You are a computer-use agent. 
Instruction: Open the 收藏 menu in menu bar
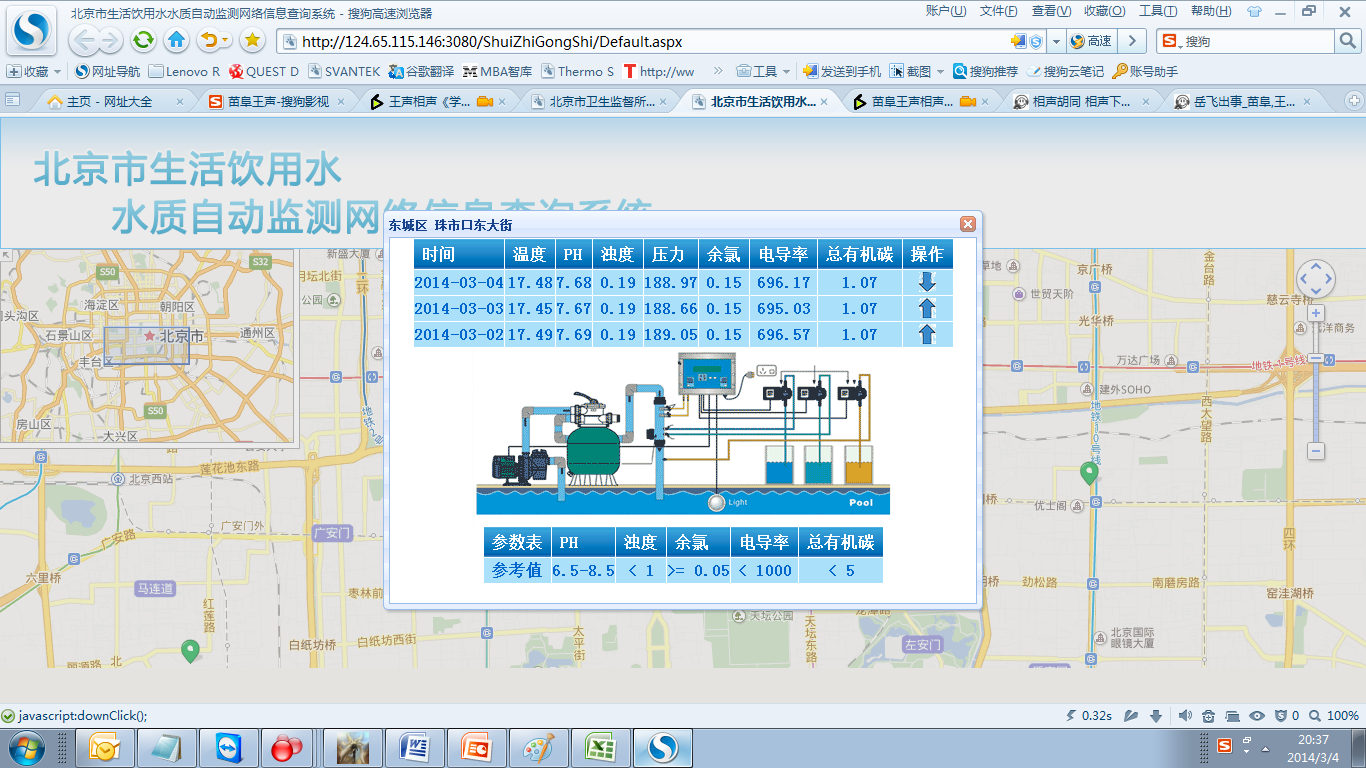pos(1104,11)
